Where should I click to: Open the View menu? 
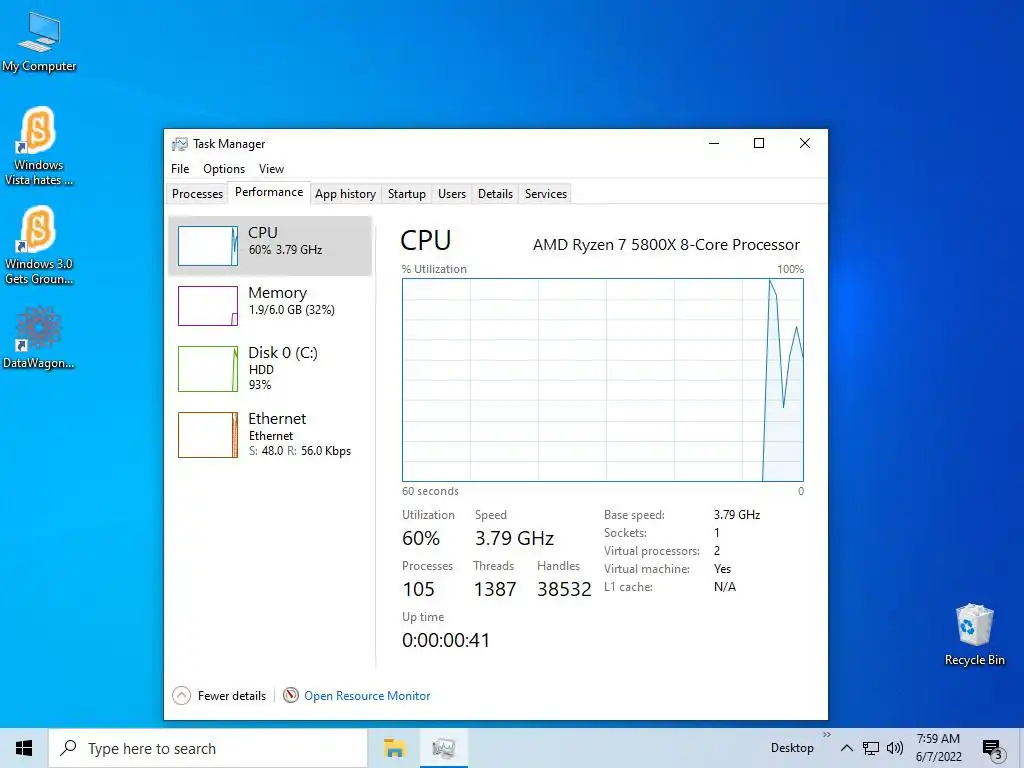(271, 168)
